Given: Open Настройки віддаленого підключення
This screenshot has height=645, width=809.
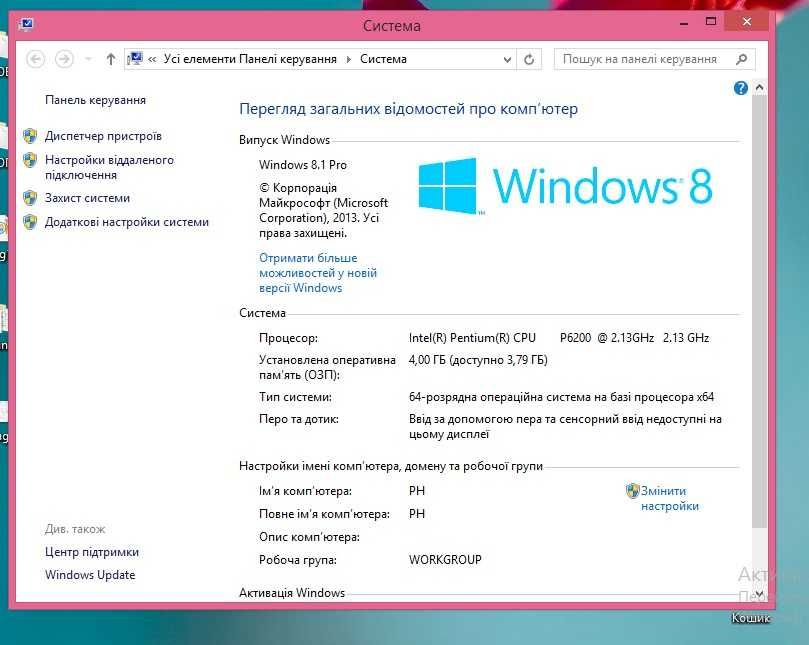Looking at the screenshot, I should pyautogui.click(x=109, y=167).
